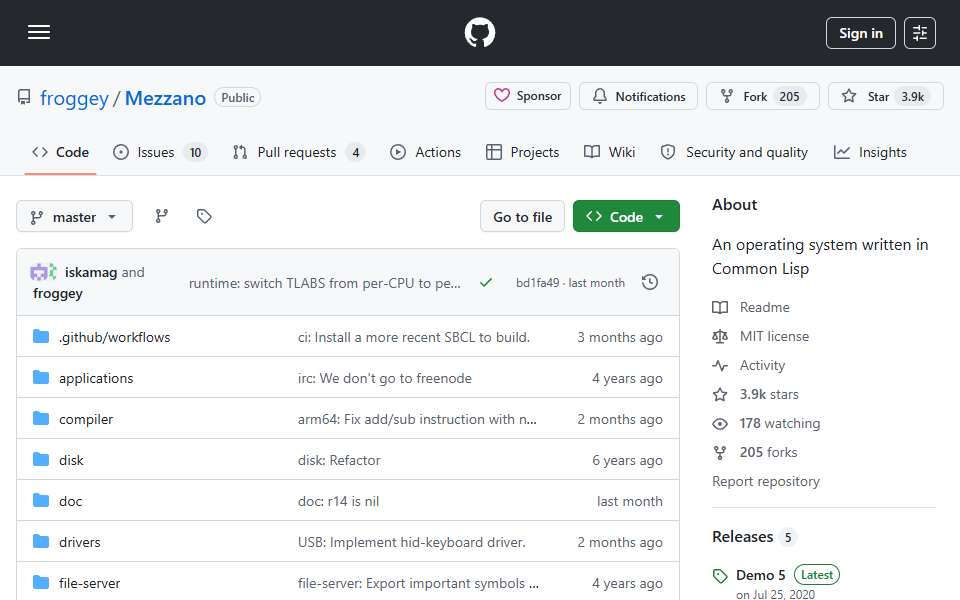Open commit 'ci: Install a more recent SBCL'
This screenshot has width=960, height=600.
(x=414, y=337)
